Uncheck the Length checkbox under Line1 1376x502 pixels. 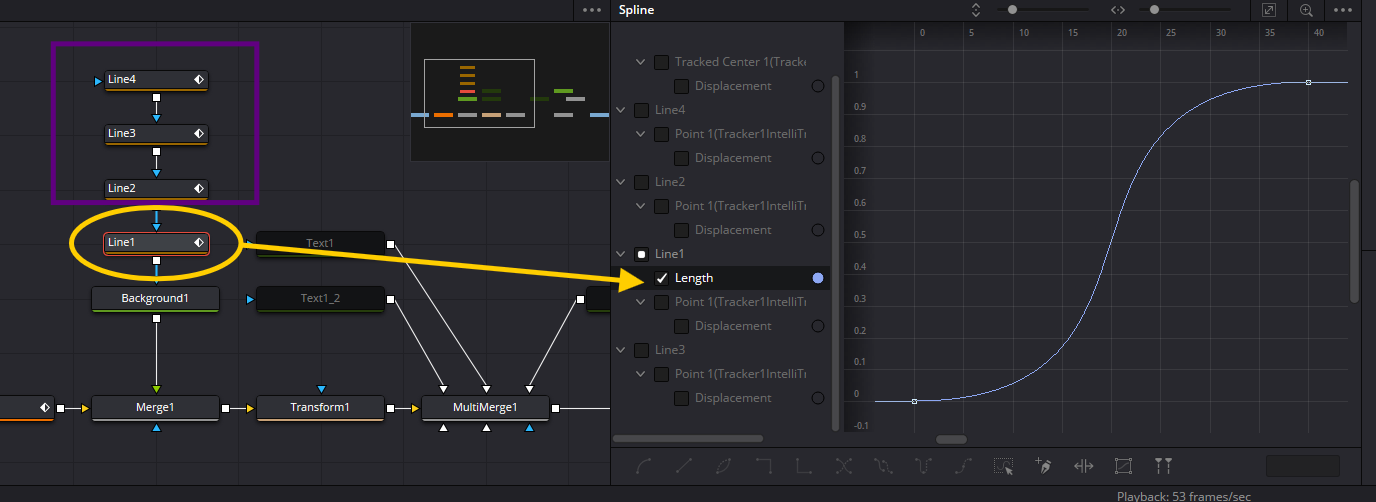661,278
